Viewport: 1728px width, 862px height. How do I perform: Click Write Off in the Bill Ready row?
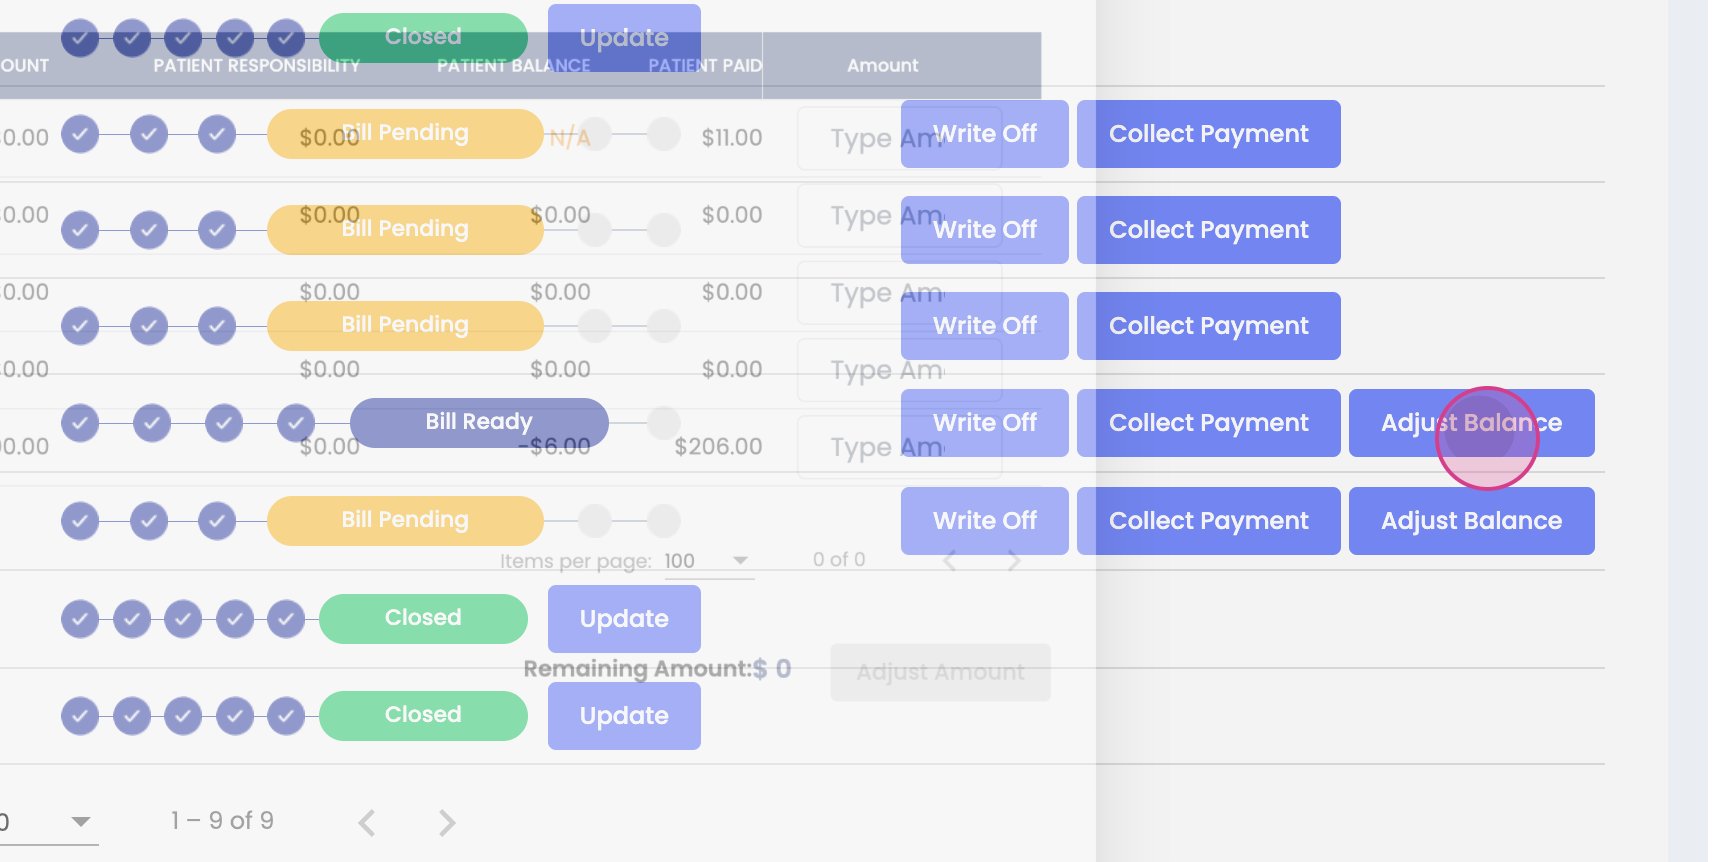[984, 423]
